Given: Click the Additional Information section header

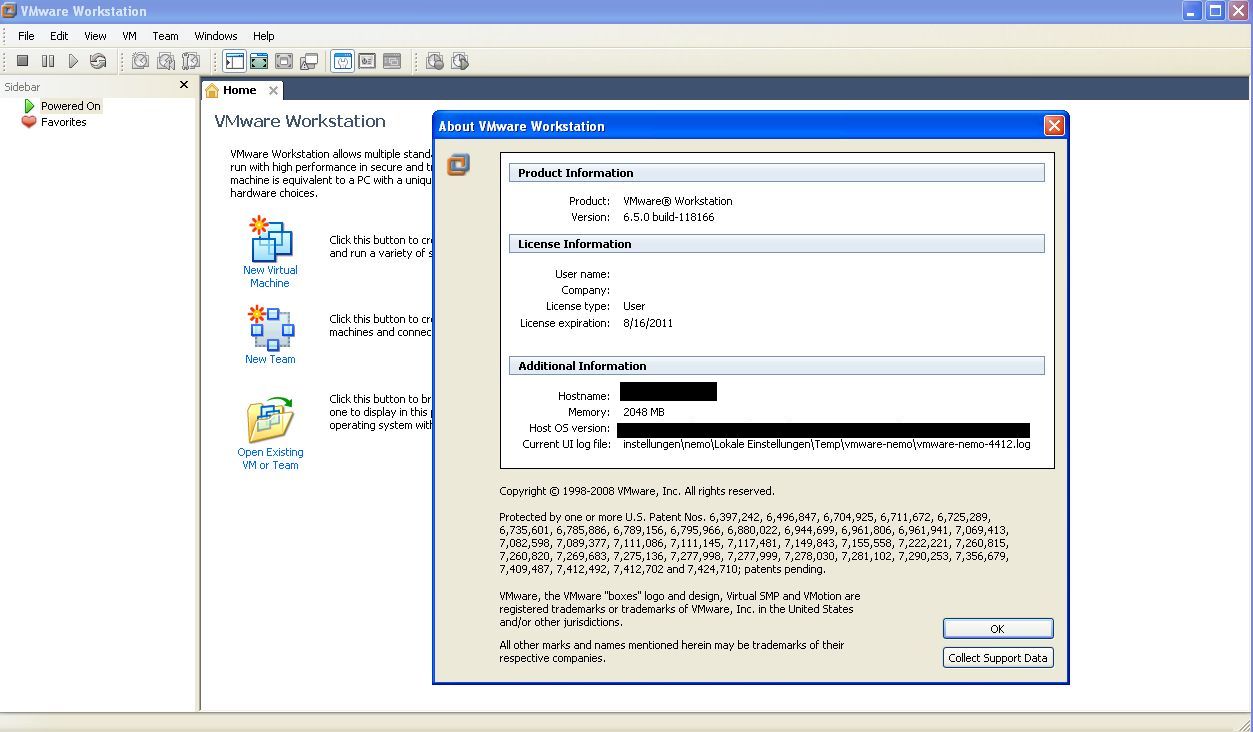Looking at the screenshot, I should click(777, 366).
